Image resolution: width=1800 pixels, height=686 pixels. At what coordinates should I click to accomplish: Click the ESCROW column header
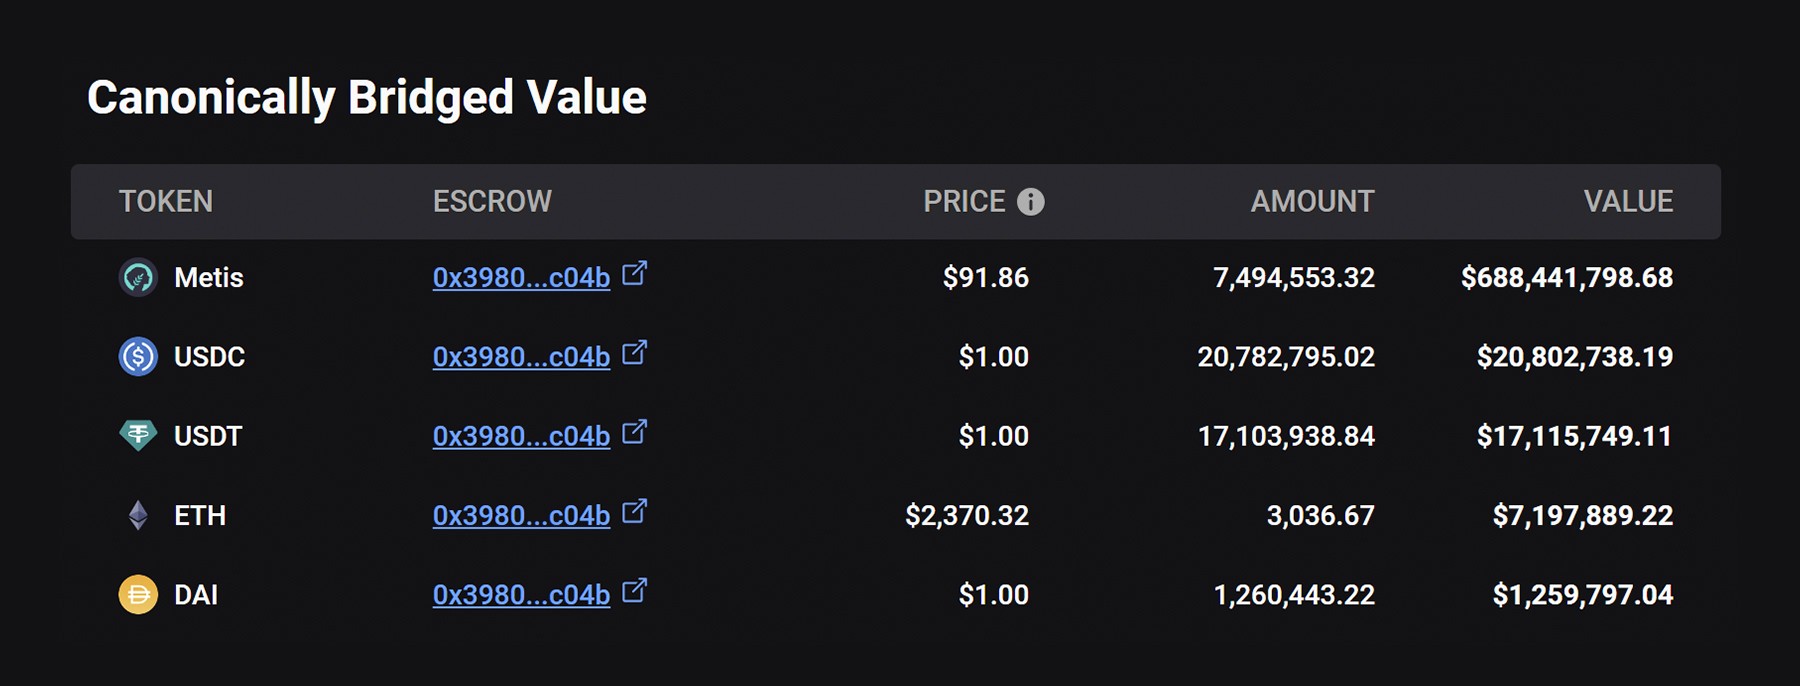(x=492, y=202)
